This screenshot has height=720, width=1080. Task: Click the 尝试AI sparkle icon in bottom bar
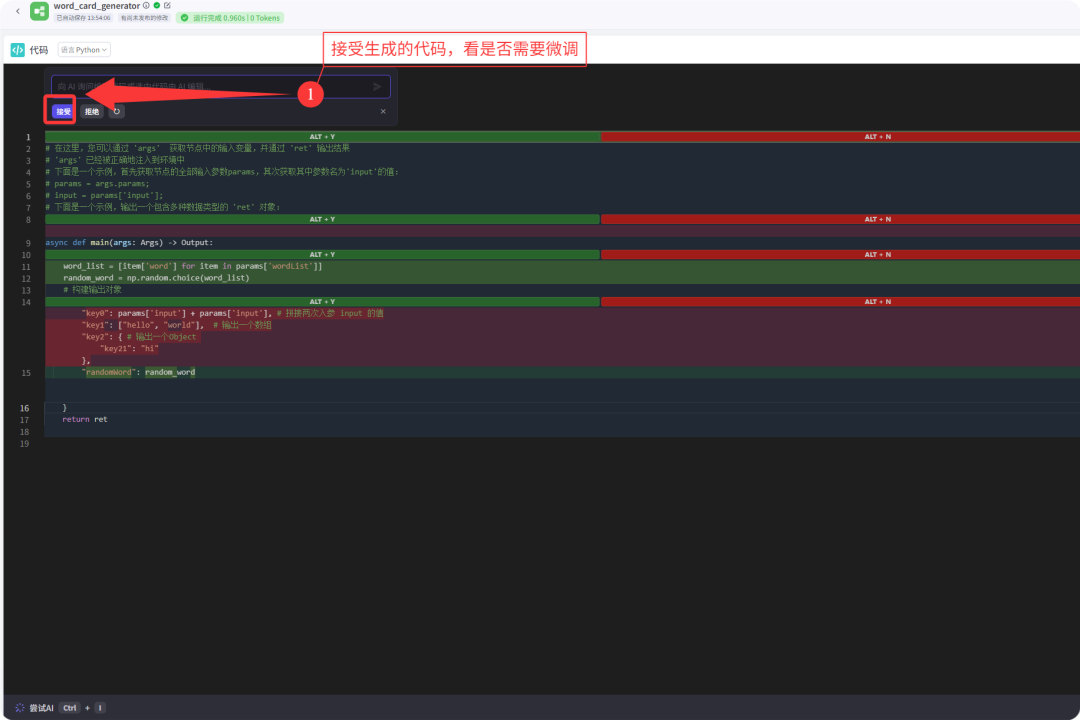[19, 708]
